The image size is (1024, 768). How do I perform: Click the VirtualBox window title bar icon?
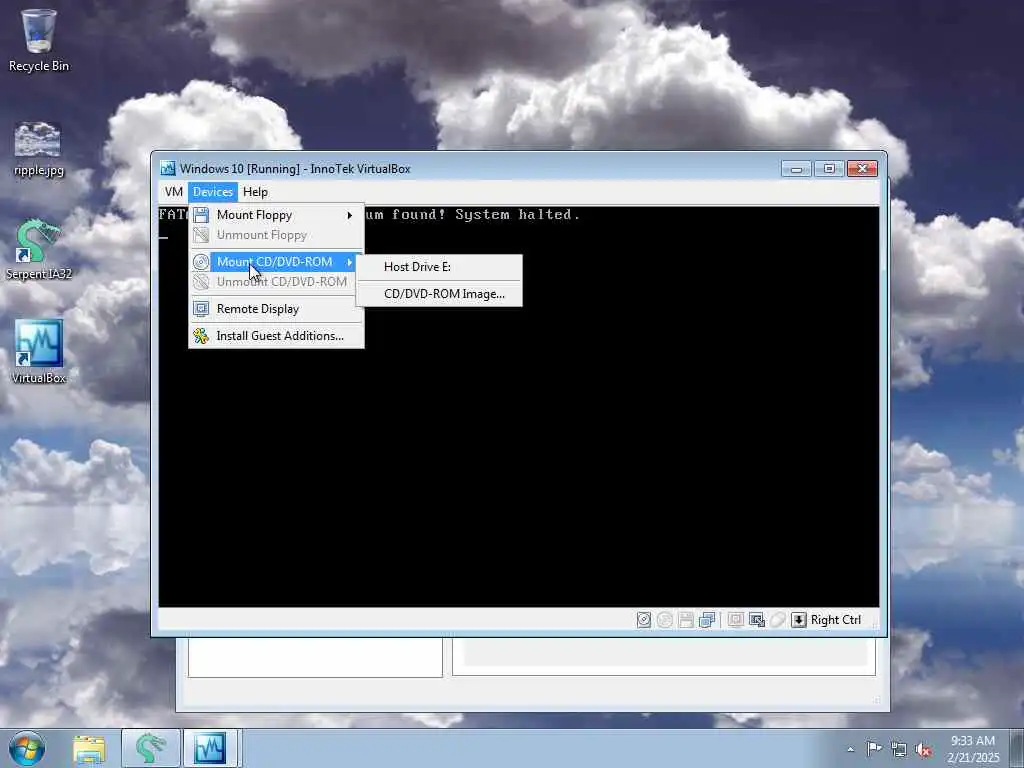(168, 168)
